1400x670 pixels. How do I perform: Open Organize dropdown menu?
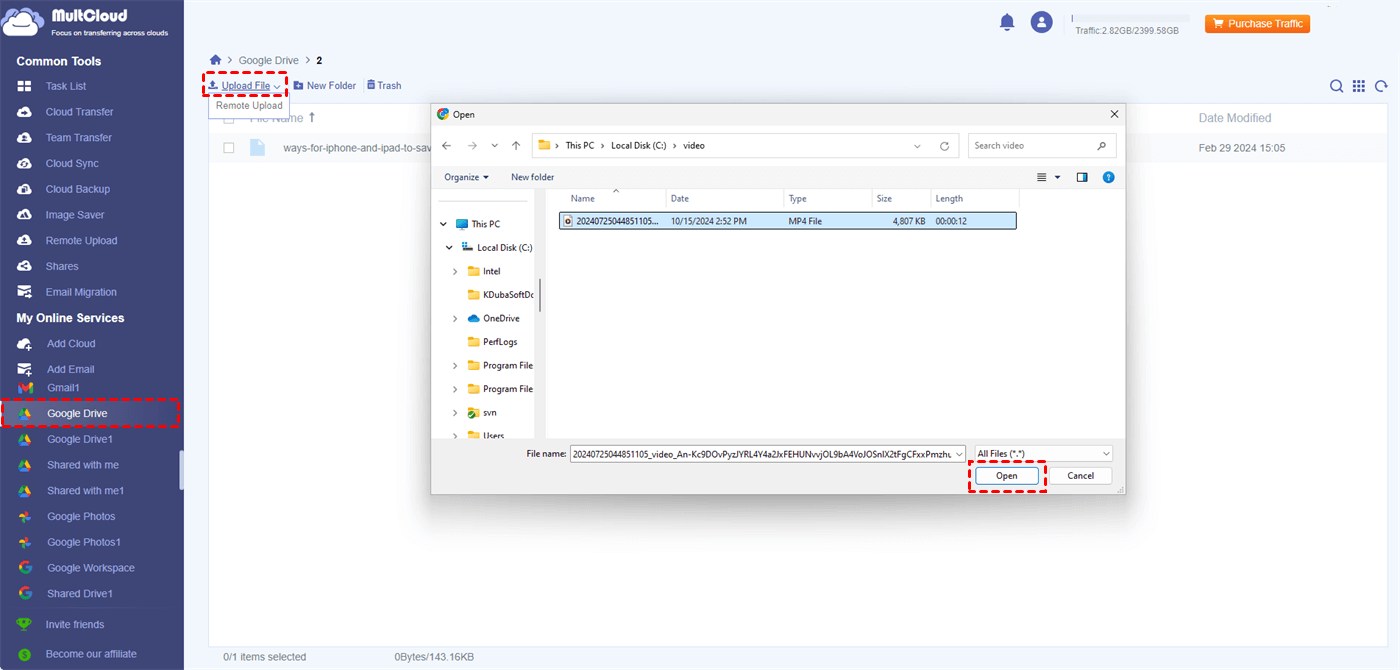(x=467, y=177)
